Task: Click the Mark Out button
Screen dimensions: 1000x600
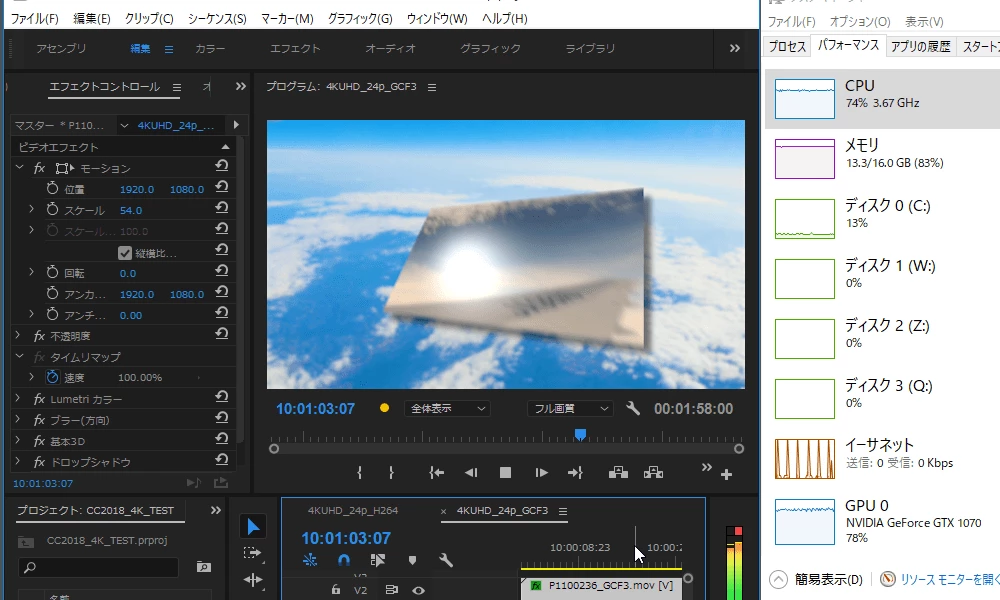Action: tap(391, 472)
